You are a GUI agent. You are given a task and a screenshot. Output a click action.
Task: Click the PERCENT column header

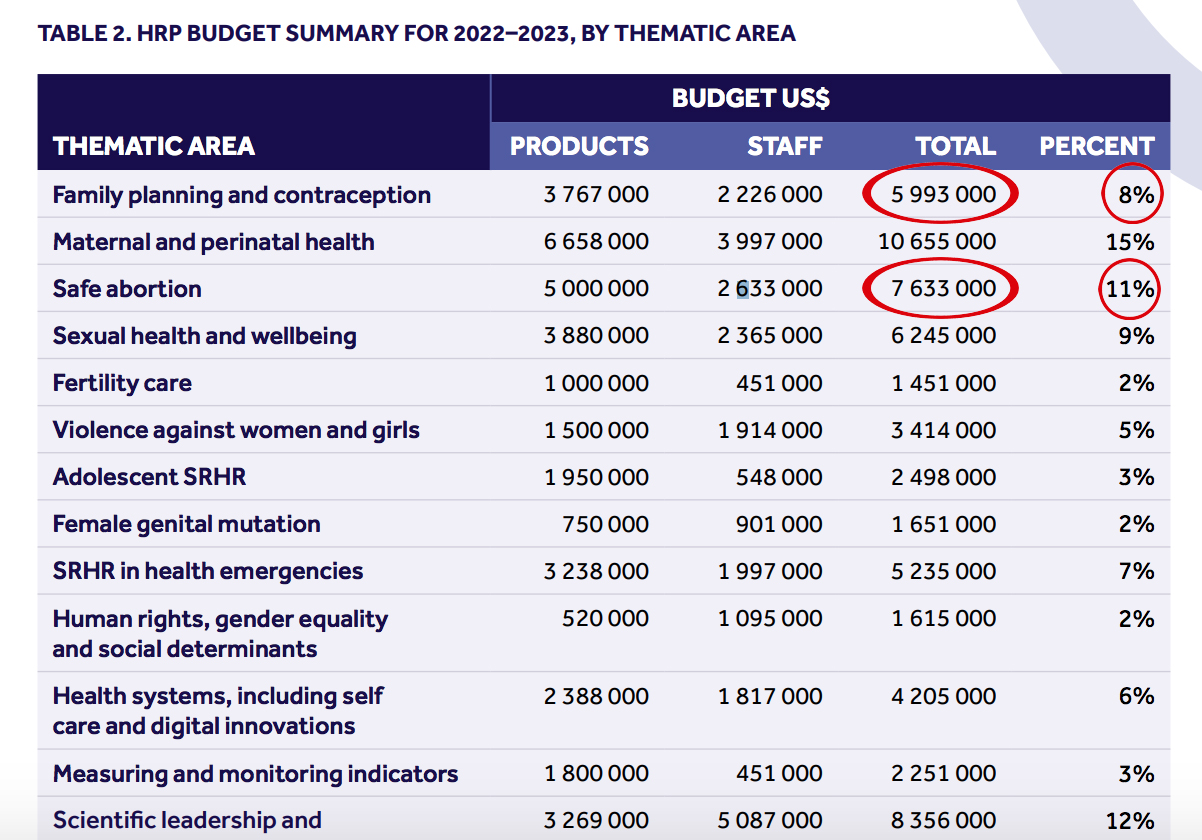click(1097, 146)
